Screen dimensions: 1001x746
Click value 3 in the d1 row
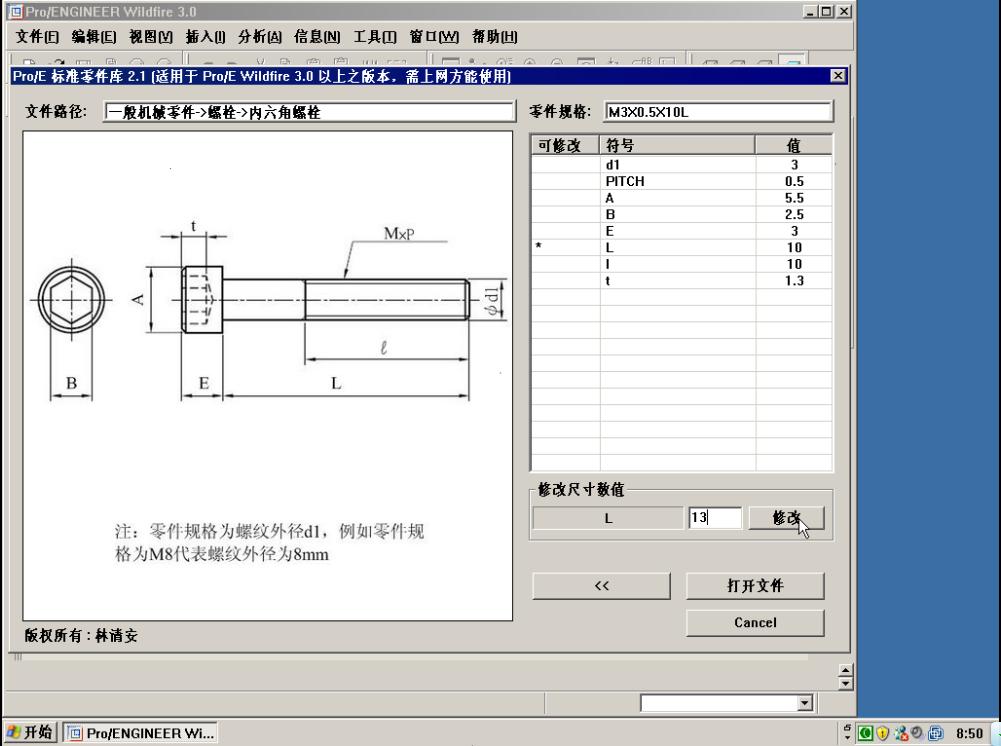coord(794,165)
